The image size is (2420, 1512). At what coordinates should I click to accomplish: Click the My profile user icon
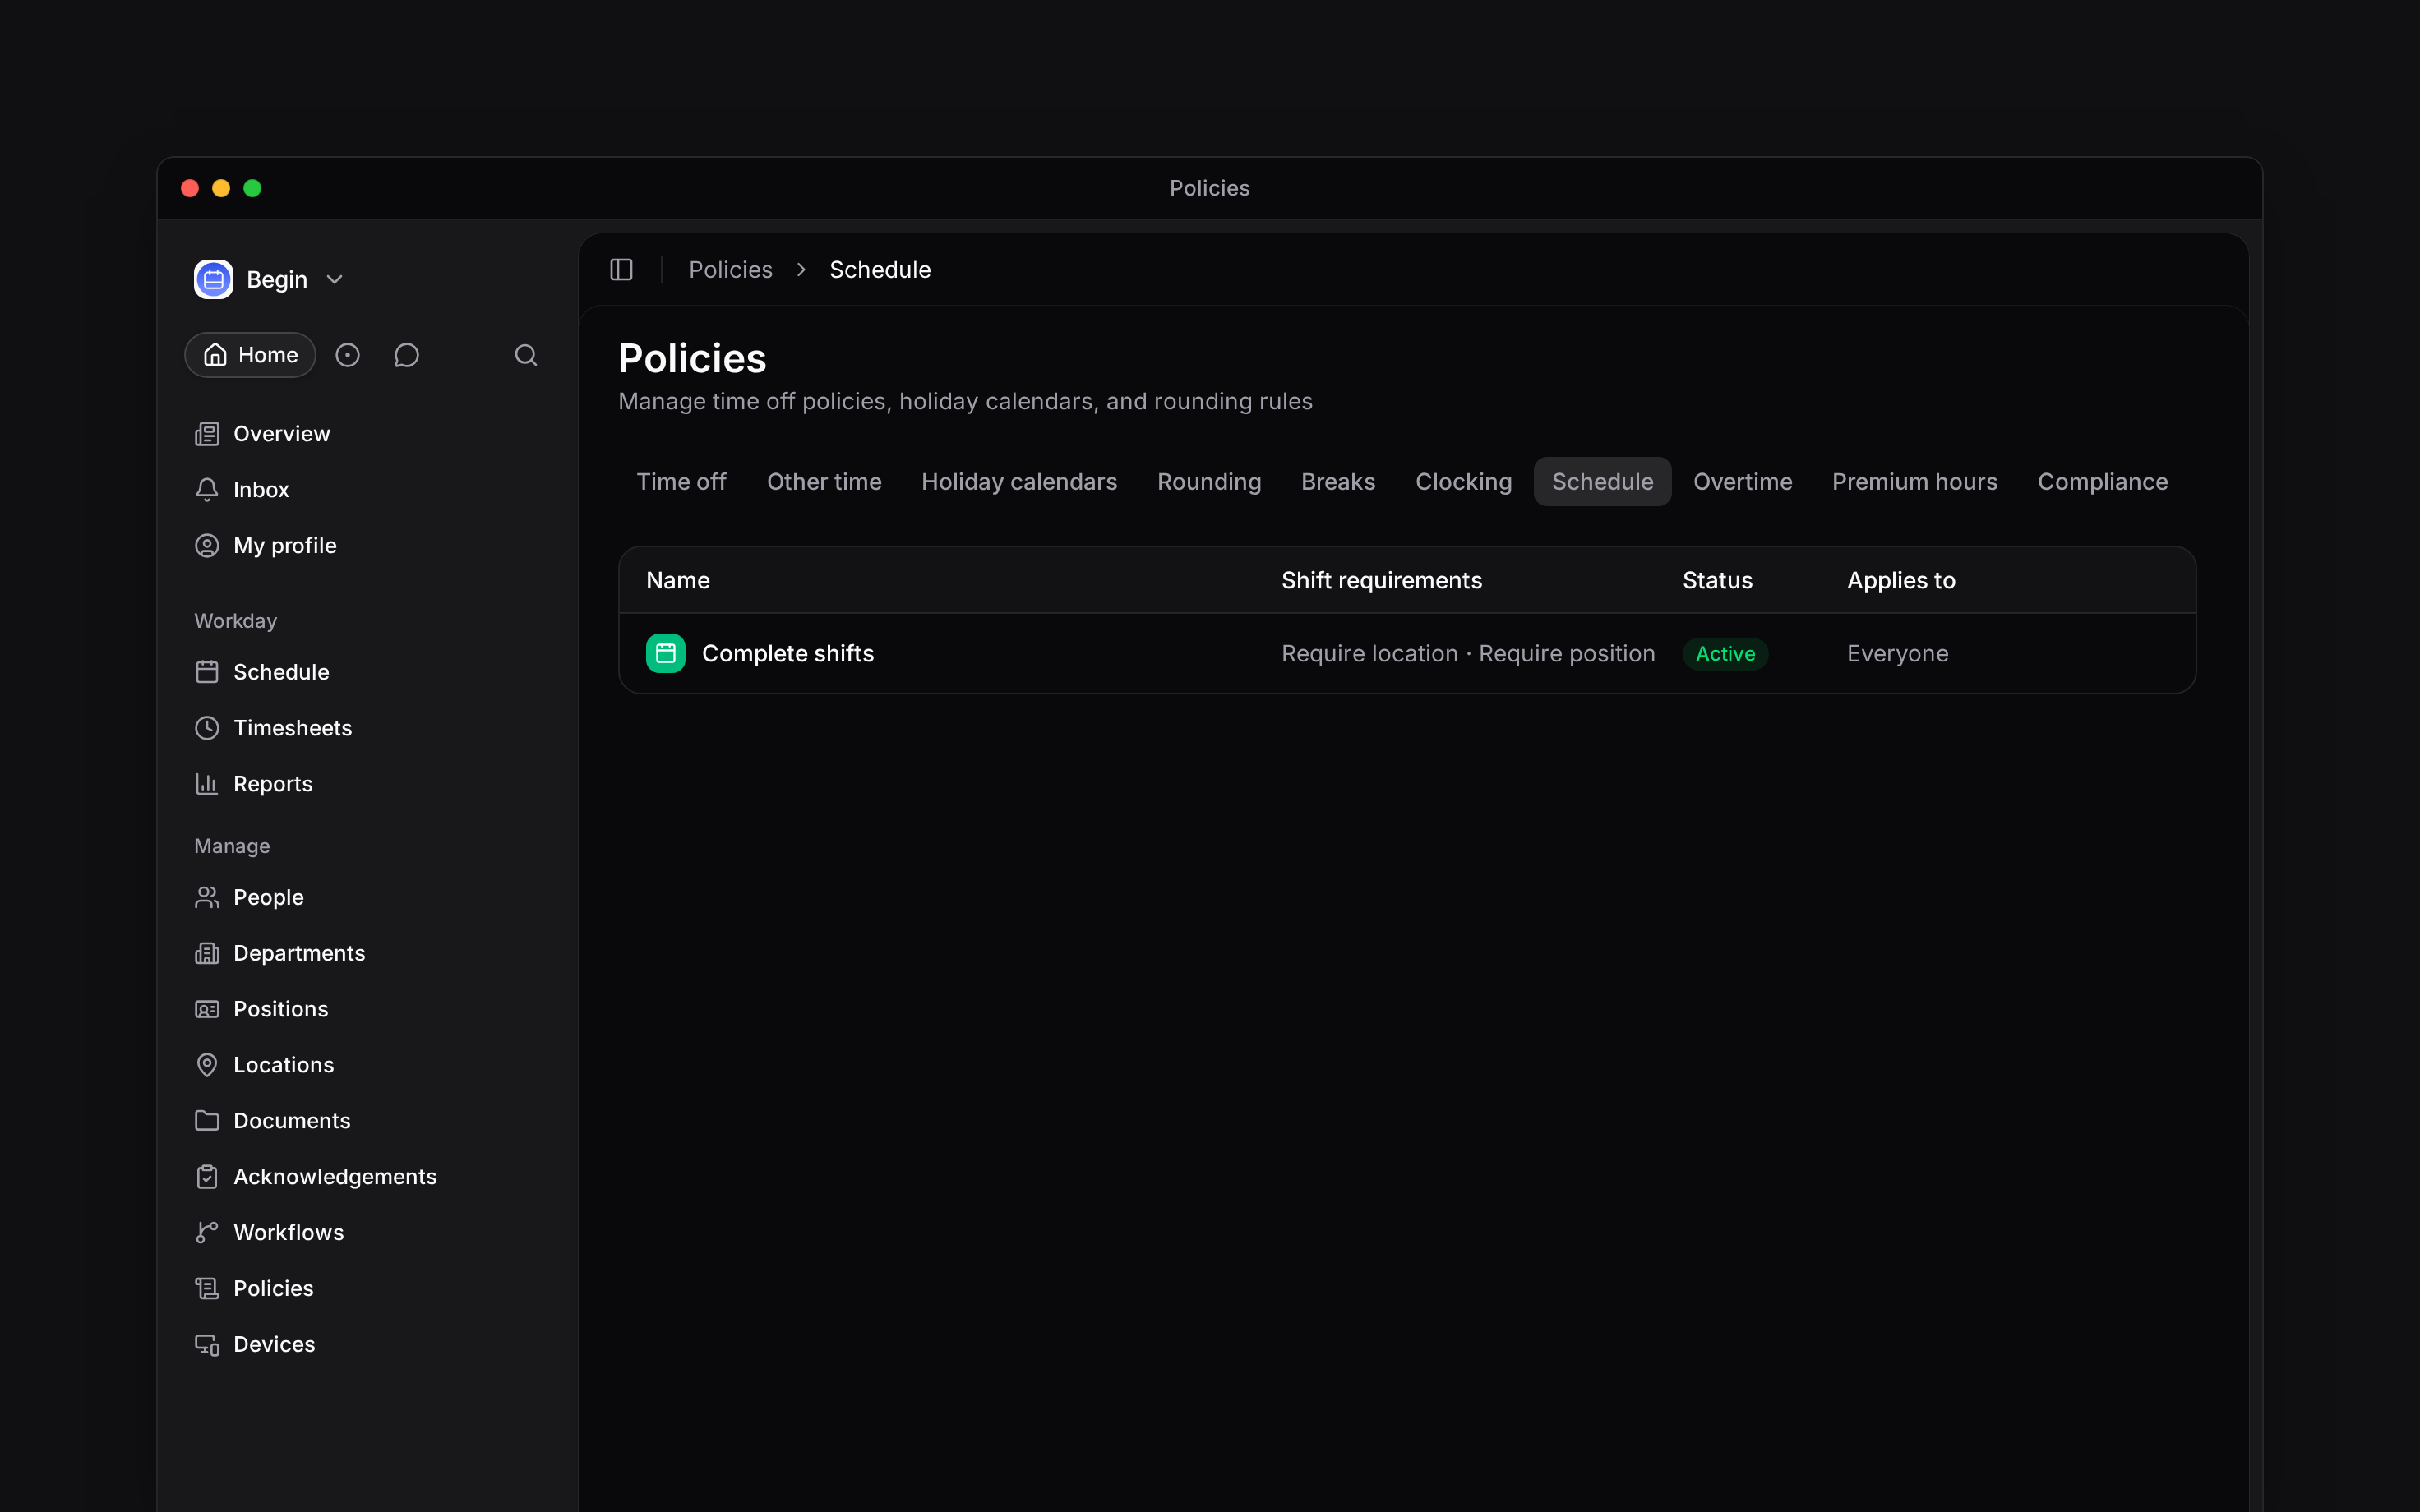tap(207, 546)
